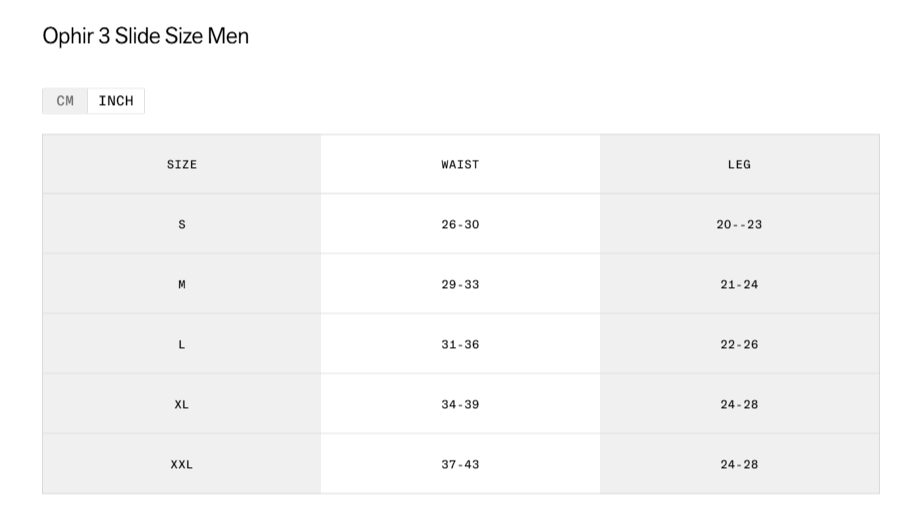Click waist value 37-43
Screen dimensions: 922x527
pos(460,464)
